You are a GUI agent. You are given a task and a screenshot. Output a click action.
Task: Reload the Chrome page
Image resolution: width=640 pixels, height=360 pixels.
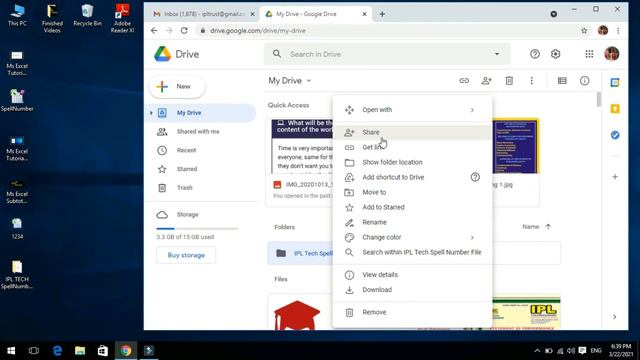click(184, 31)
